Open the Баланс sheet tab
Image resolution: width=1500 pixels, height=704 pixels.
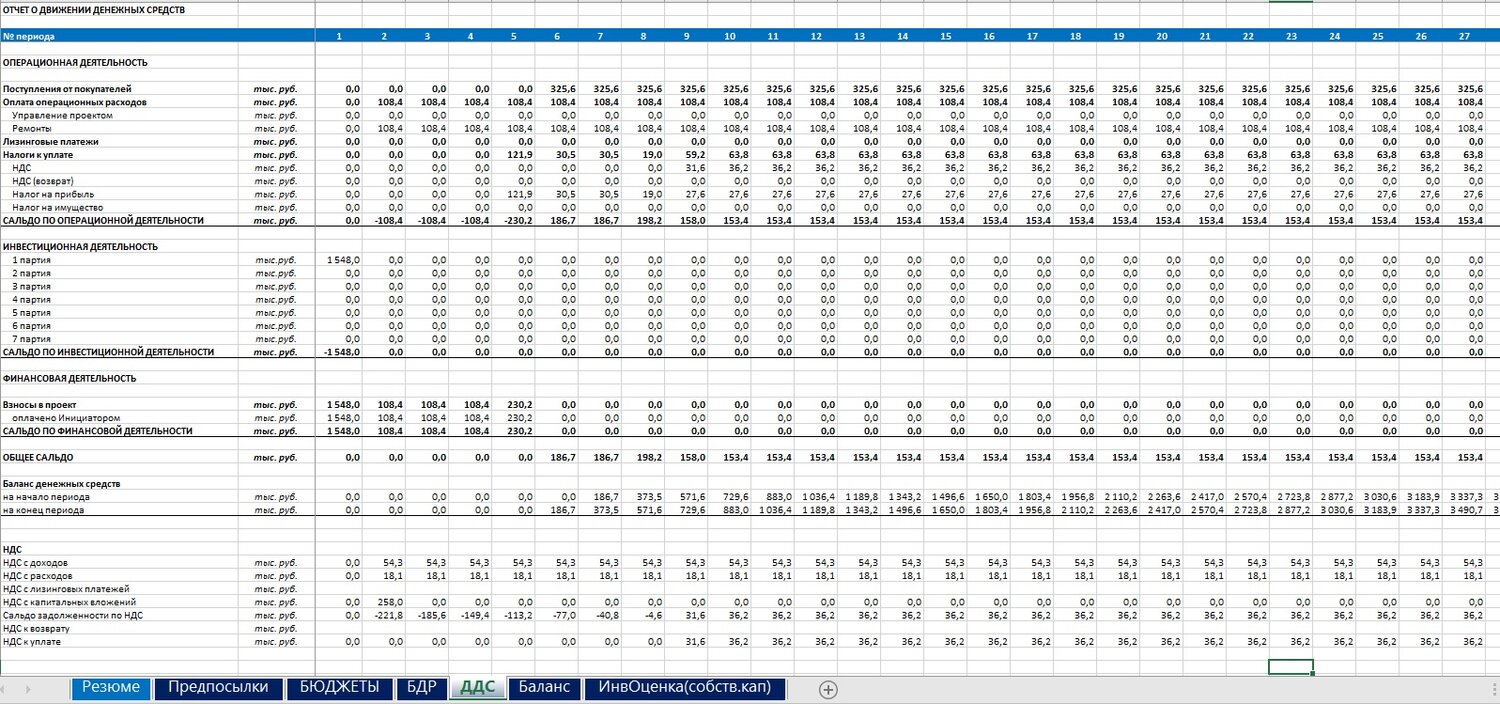point(545,687)
